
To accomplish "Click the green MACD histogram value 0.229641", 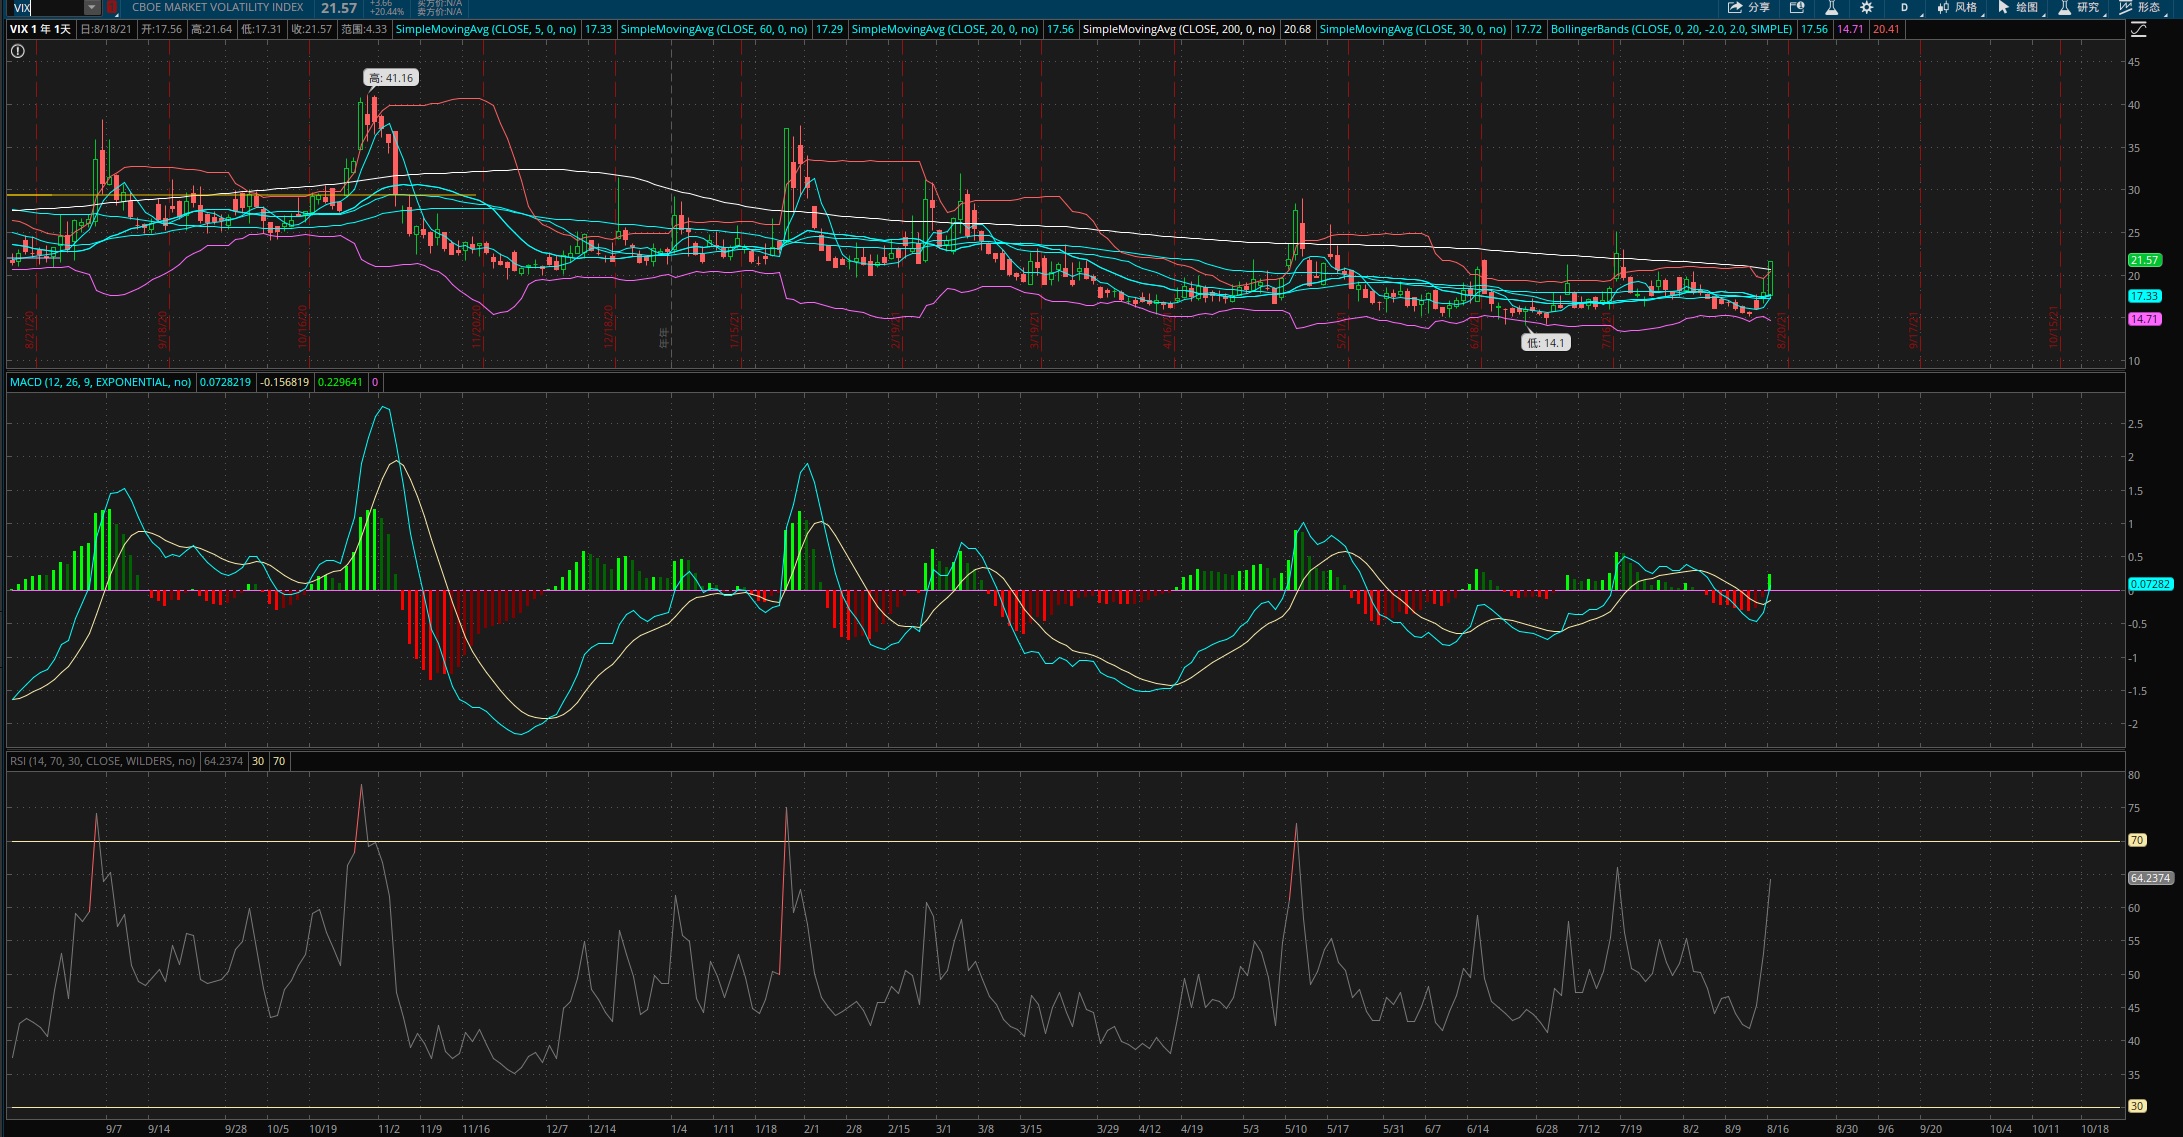I will click(x=341, y=382).
